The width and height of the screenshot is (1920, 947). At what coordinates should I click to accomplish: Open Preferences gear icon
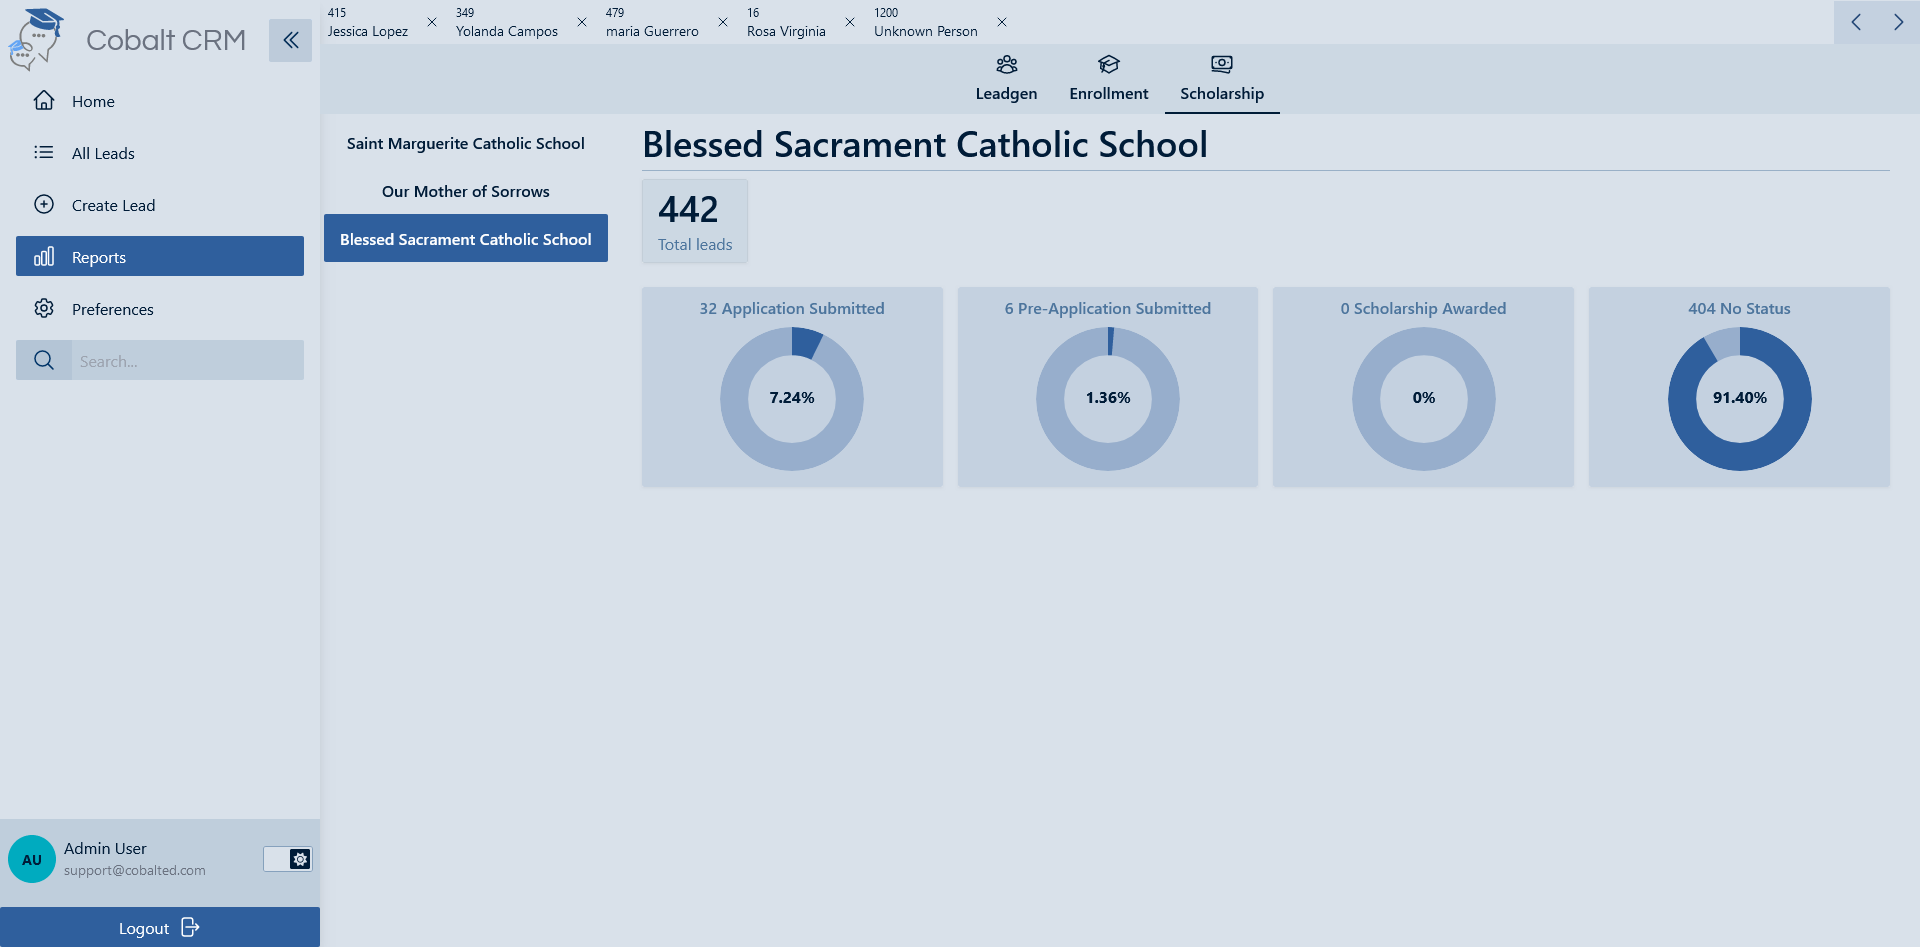click(x=44, y=309)
